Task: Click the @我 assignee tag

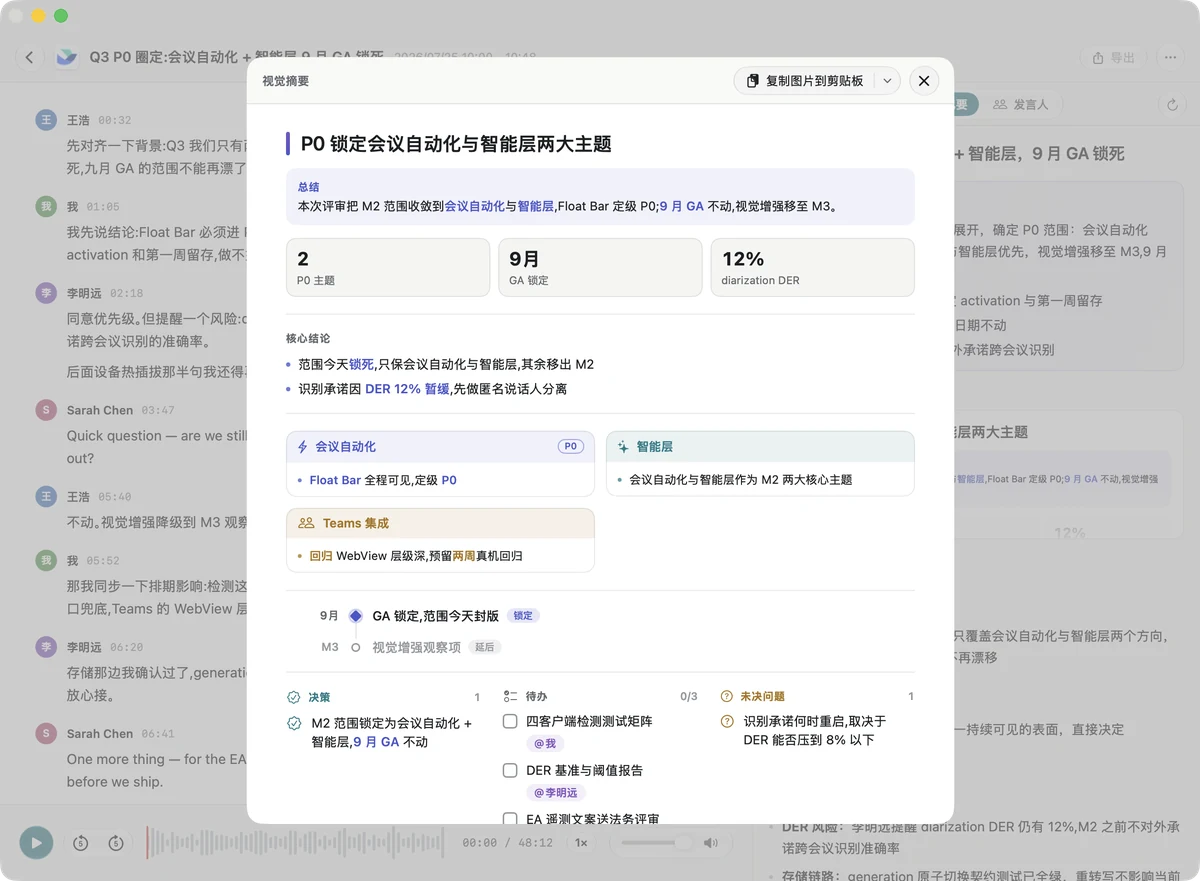Action: pyautogui.click(x=545, y=744)
